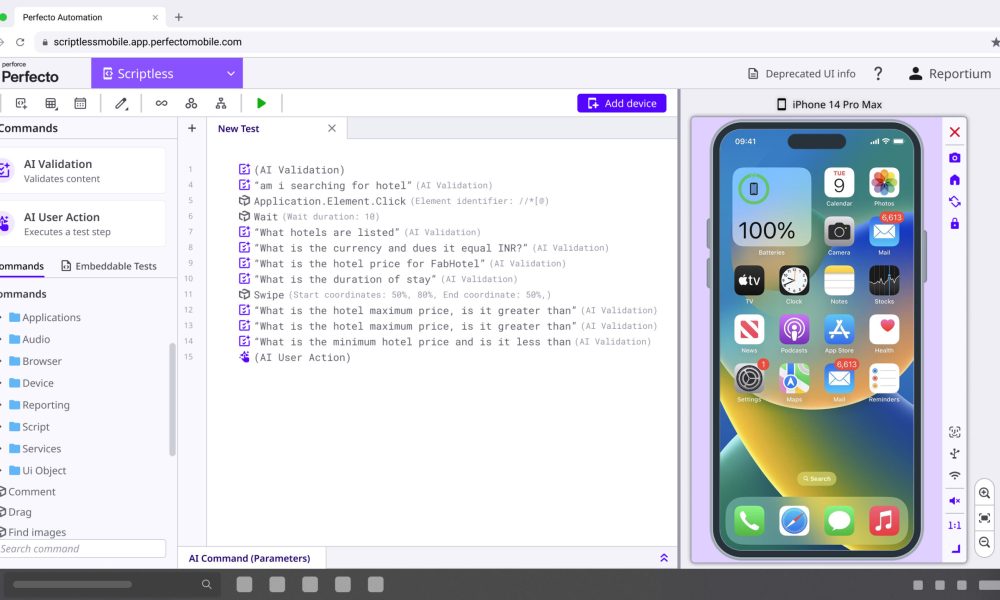Expand the Applications command category
This screenshot has height=600, width=1000.
[52, 317]
